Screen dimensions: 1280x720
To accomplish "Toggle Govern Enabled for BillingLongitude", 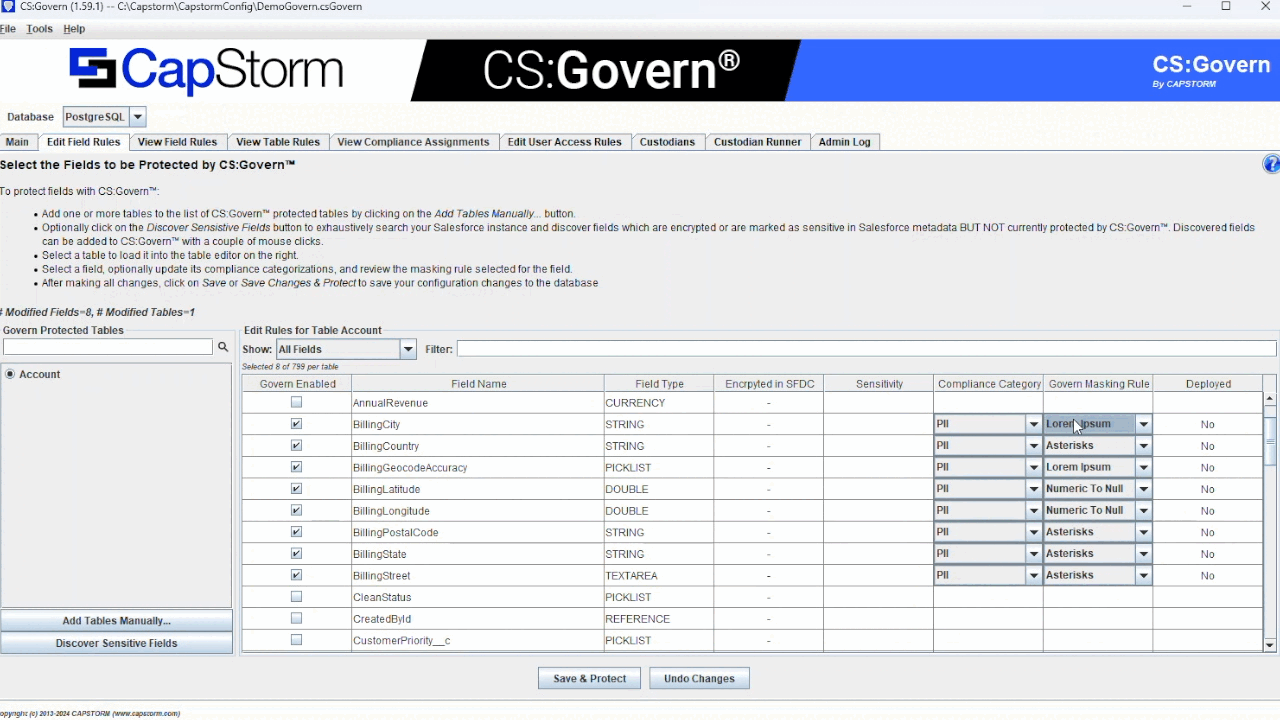I will tap(296, 510).
